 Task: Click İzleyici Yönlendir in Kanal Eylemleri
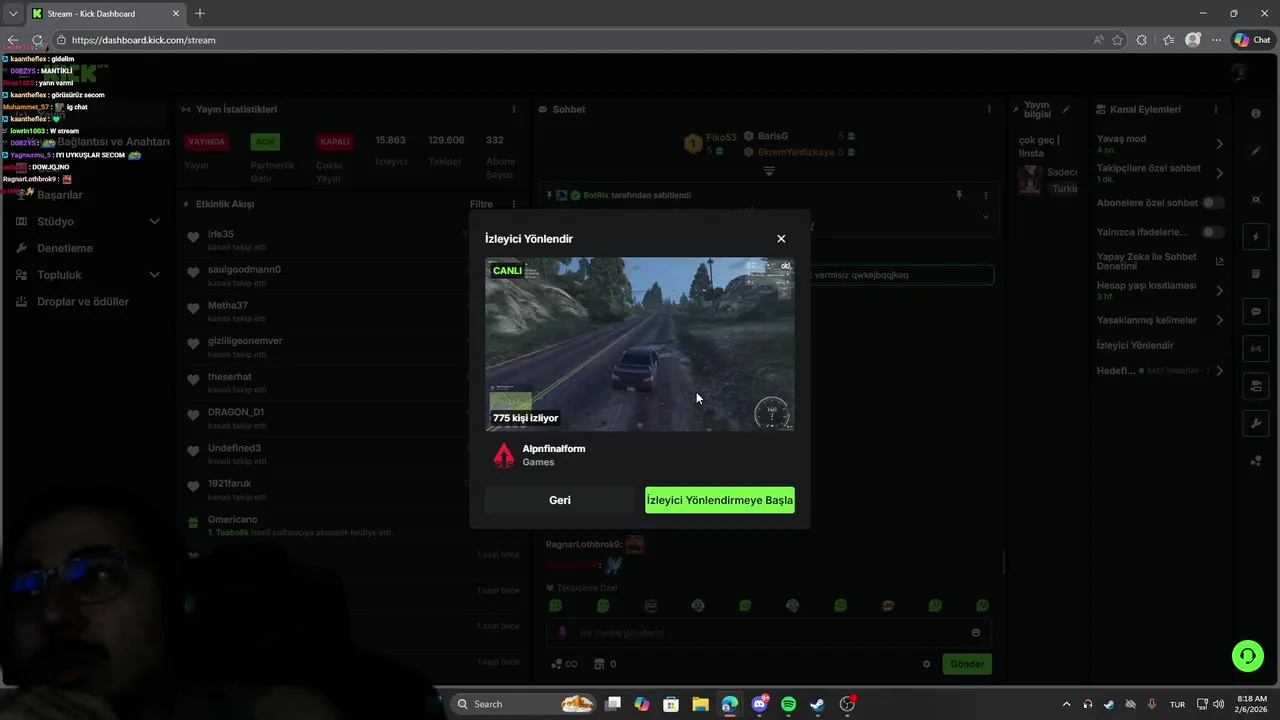(x=1135, y=345)
